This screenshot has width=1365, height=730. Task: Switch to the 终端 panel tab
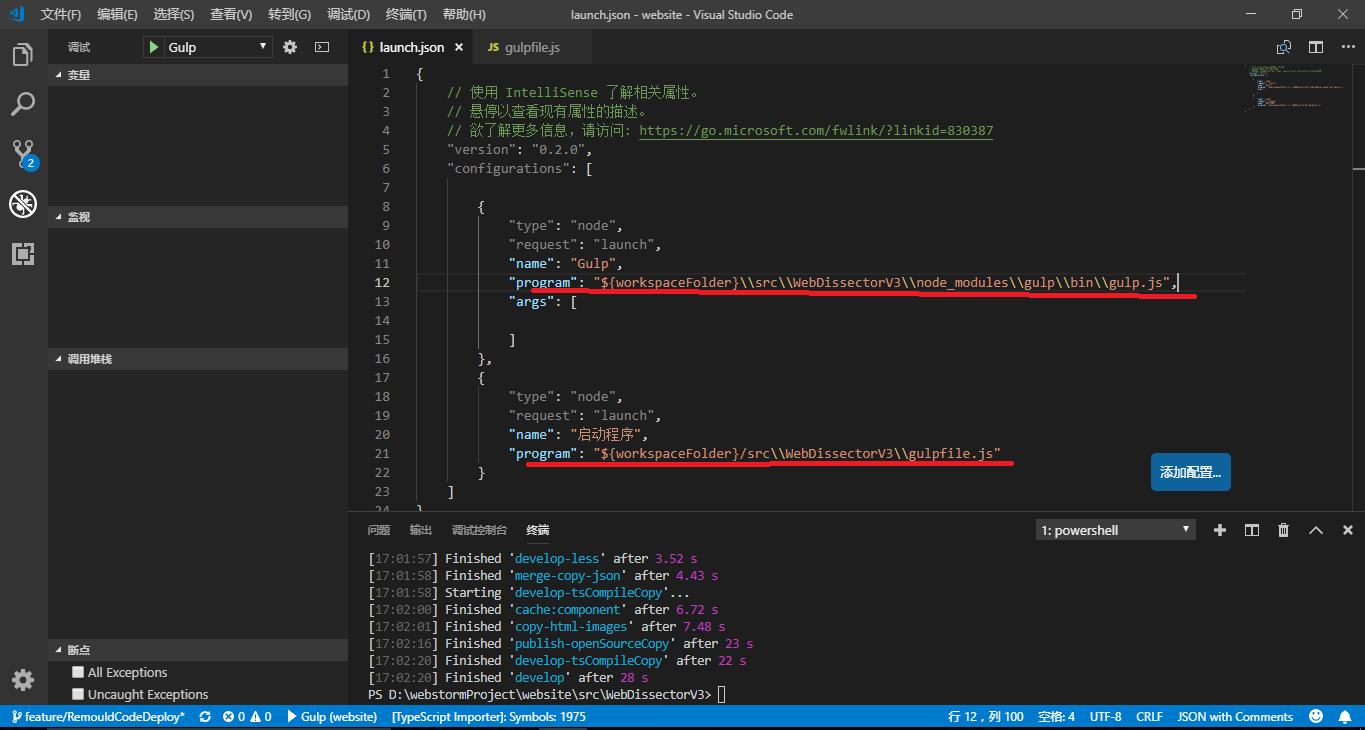point(538,530)
